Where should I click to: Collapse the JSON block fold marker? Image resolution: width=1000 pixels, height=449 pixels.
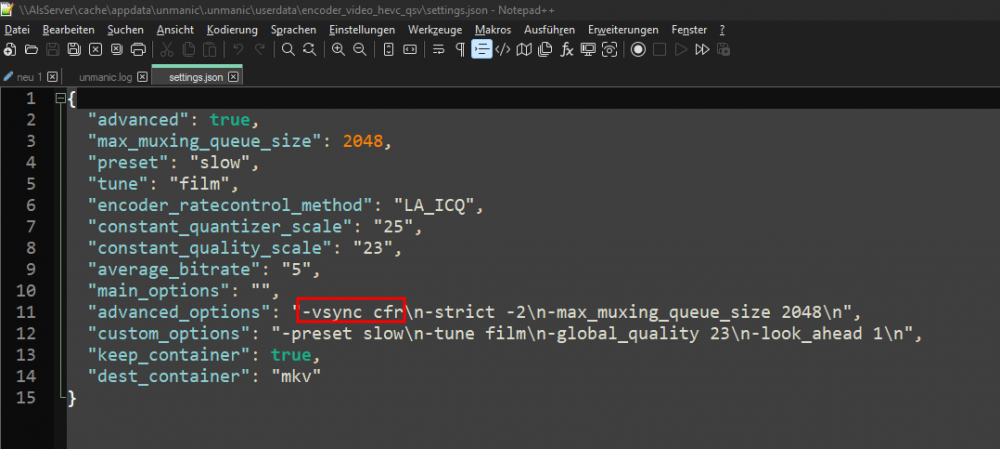[61, 98]
